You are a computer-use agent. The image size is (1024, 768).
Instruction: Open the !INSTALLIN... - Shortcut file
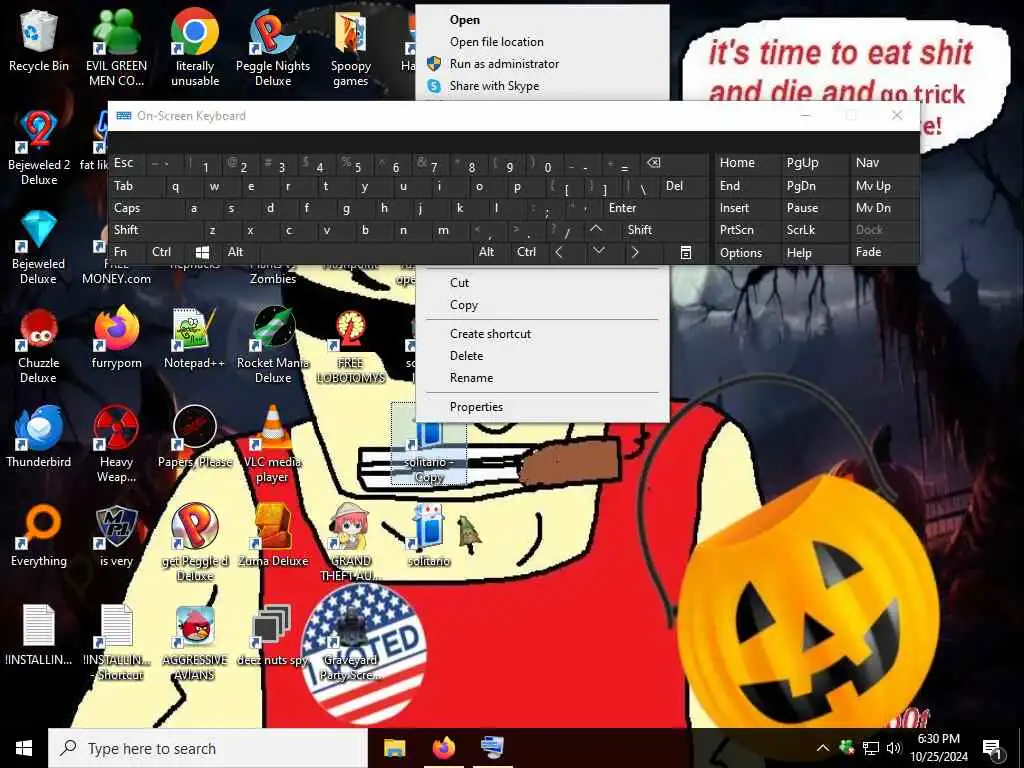116,643
